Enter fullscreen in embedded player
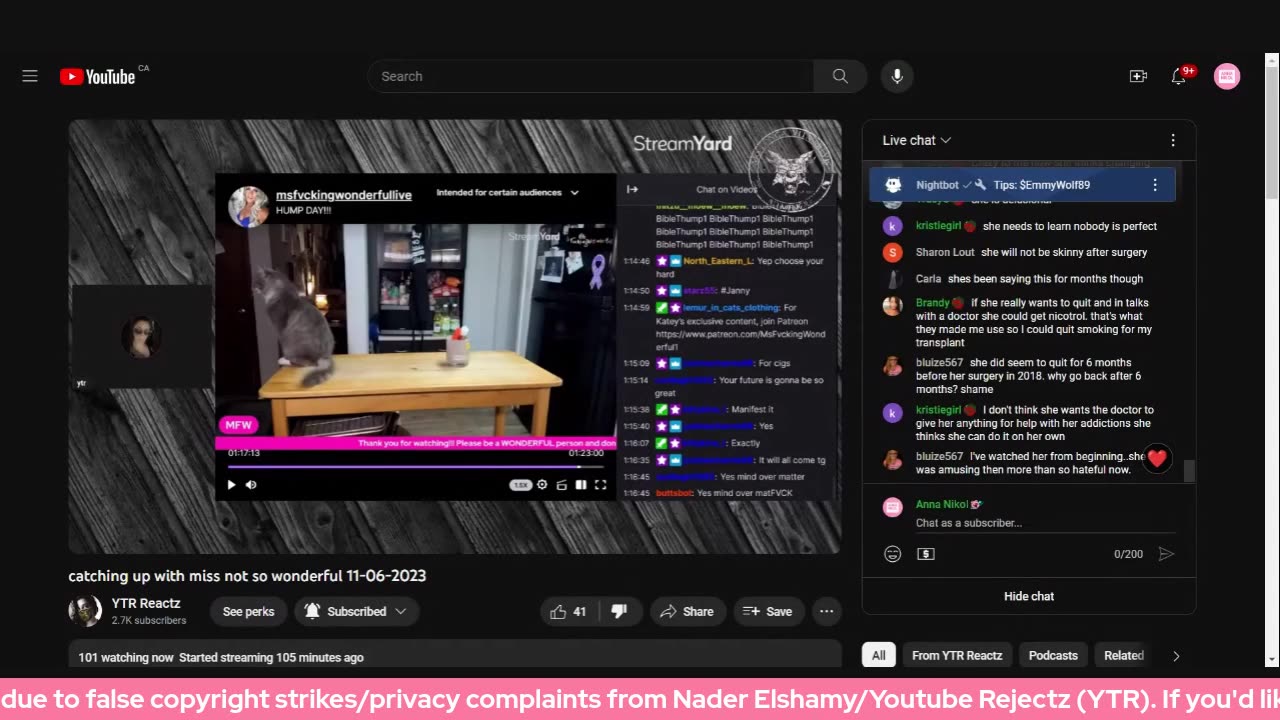This screenshot has height=720, width=1280. pyautogui.click(x=601, y=485)
